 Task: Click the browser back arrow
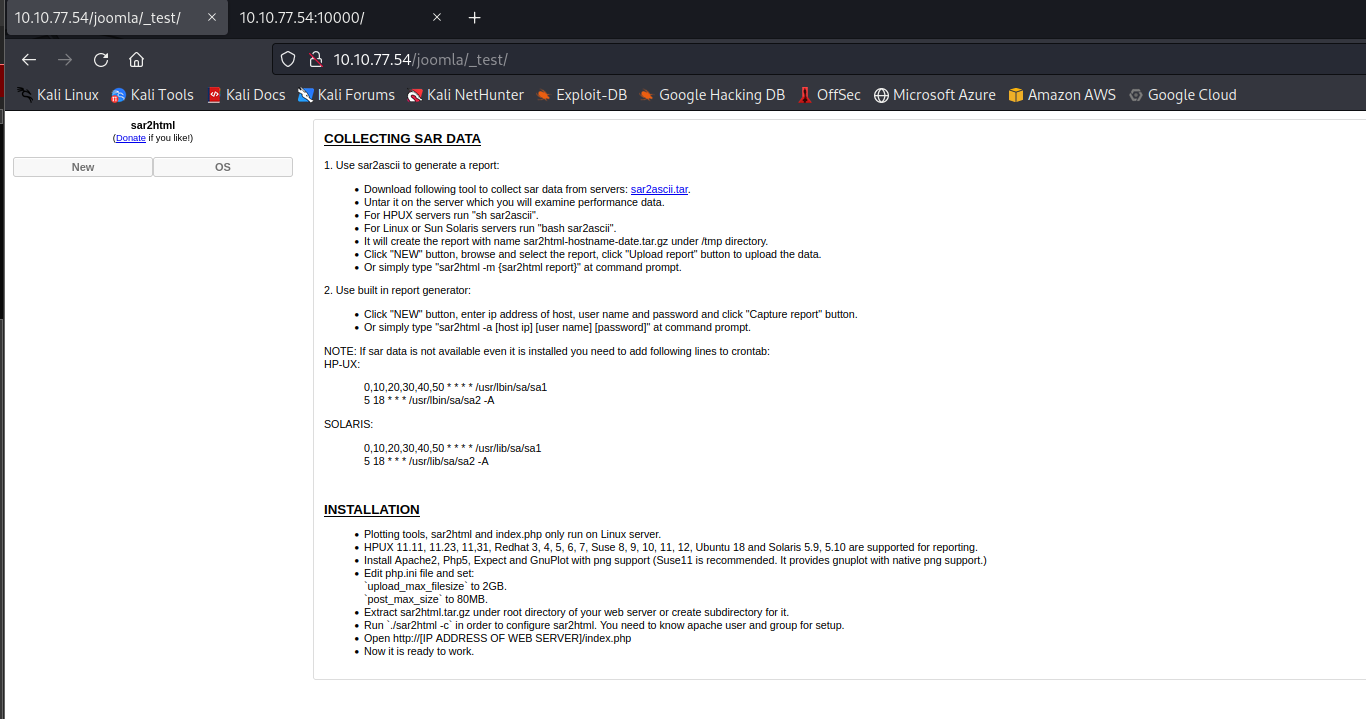(29, 59)
